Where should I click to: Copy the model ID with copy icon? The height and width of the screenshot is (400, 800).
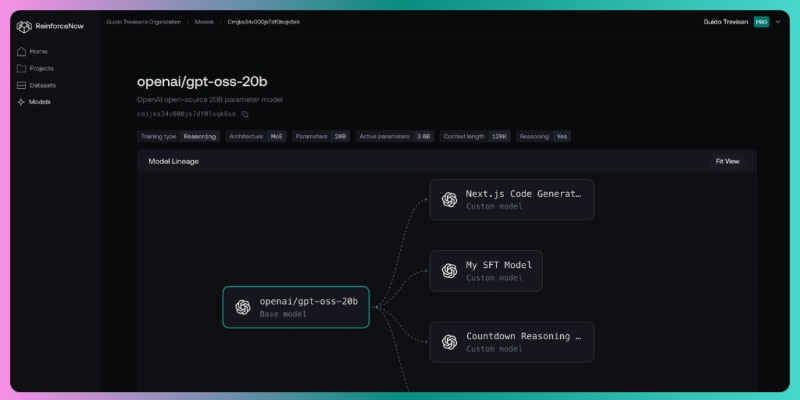point(245,114)
